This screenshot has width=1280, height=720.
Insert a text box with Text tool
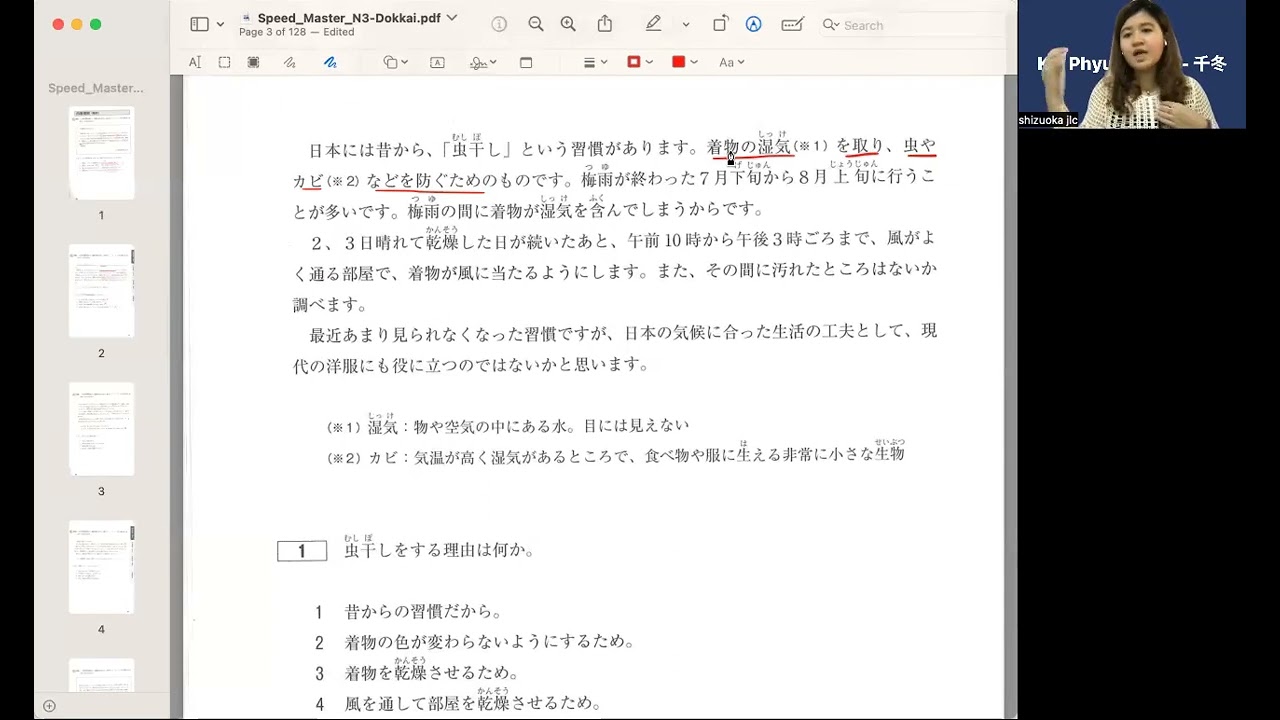pyautogui.click(x=437, y=62)
